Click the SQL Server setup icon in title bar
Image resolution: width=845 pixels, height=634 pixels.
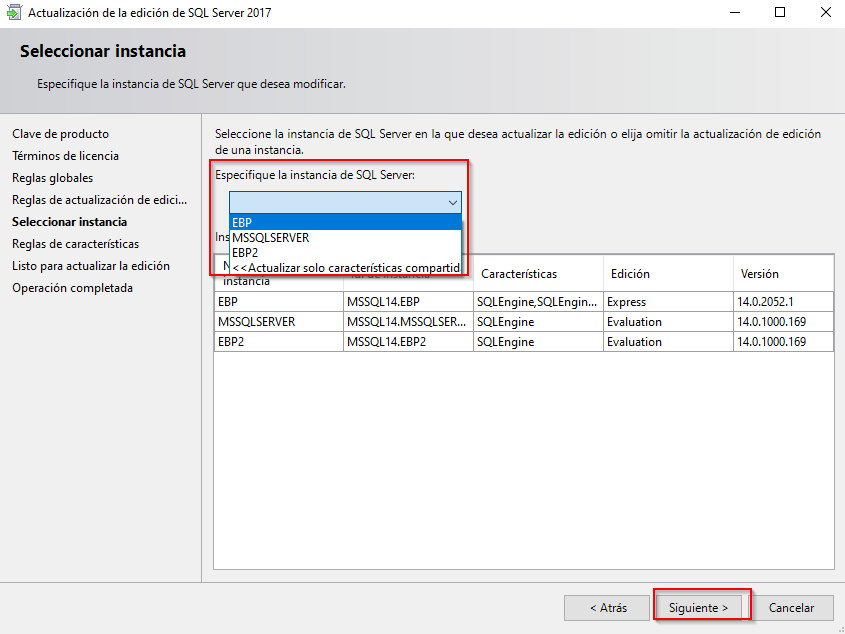click(x=14, y=13)
